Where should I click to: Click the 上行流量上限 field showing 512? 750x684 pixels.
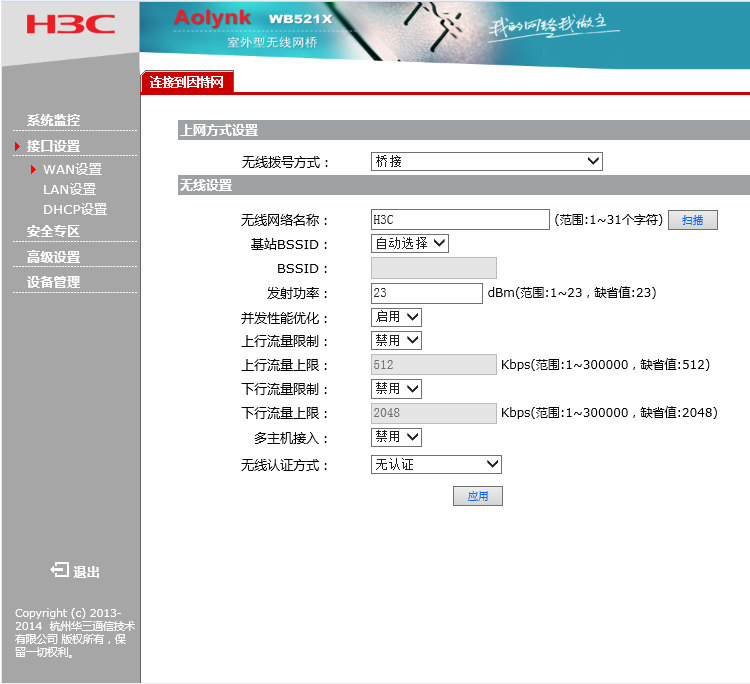(434, 364)
